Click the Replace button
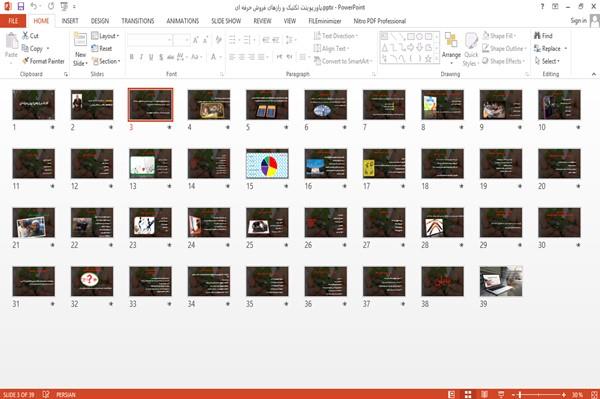Viewport: 600px width, 399px height. [x=550, y=49]
